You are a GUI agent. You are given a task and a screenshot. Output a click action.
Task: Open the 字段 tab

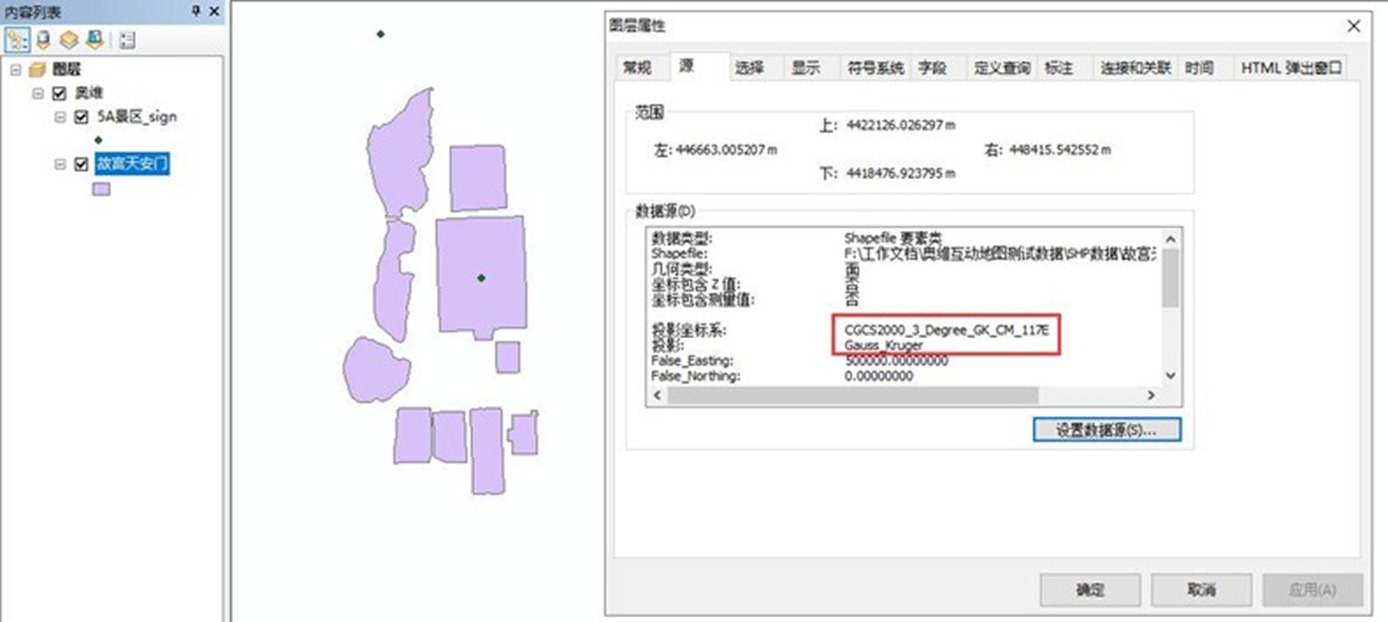coord(932,68)
